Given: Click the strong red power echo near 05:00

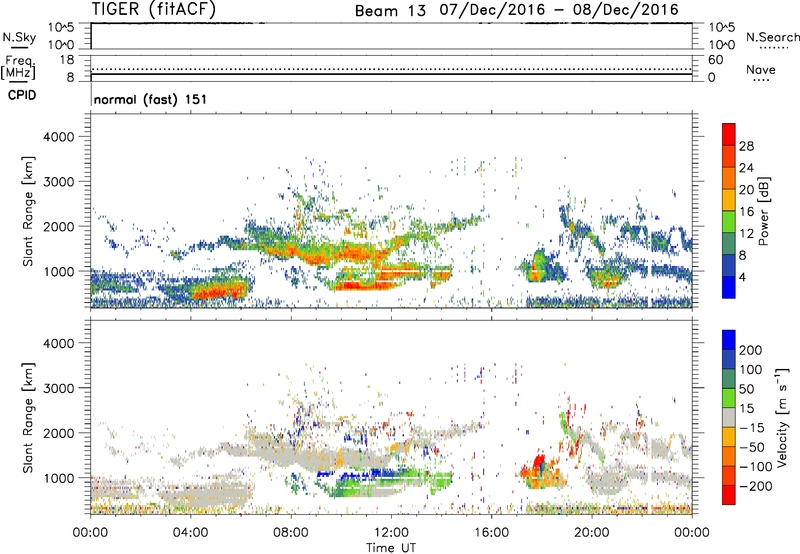Looking at the screenshot, I should tap(220, 292).
